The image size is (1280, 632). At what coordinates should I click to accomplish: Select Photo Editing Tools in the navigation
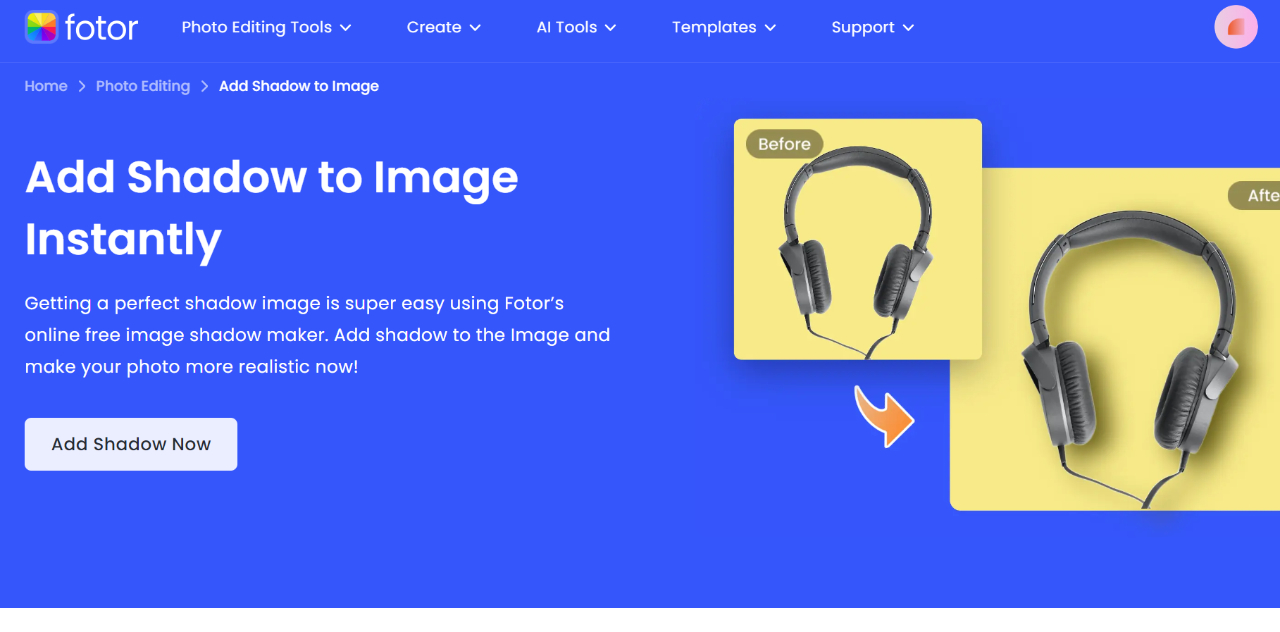255,28
